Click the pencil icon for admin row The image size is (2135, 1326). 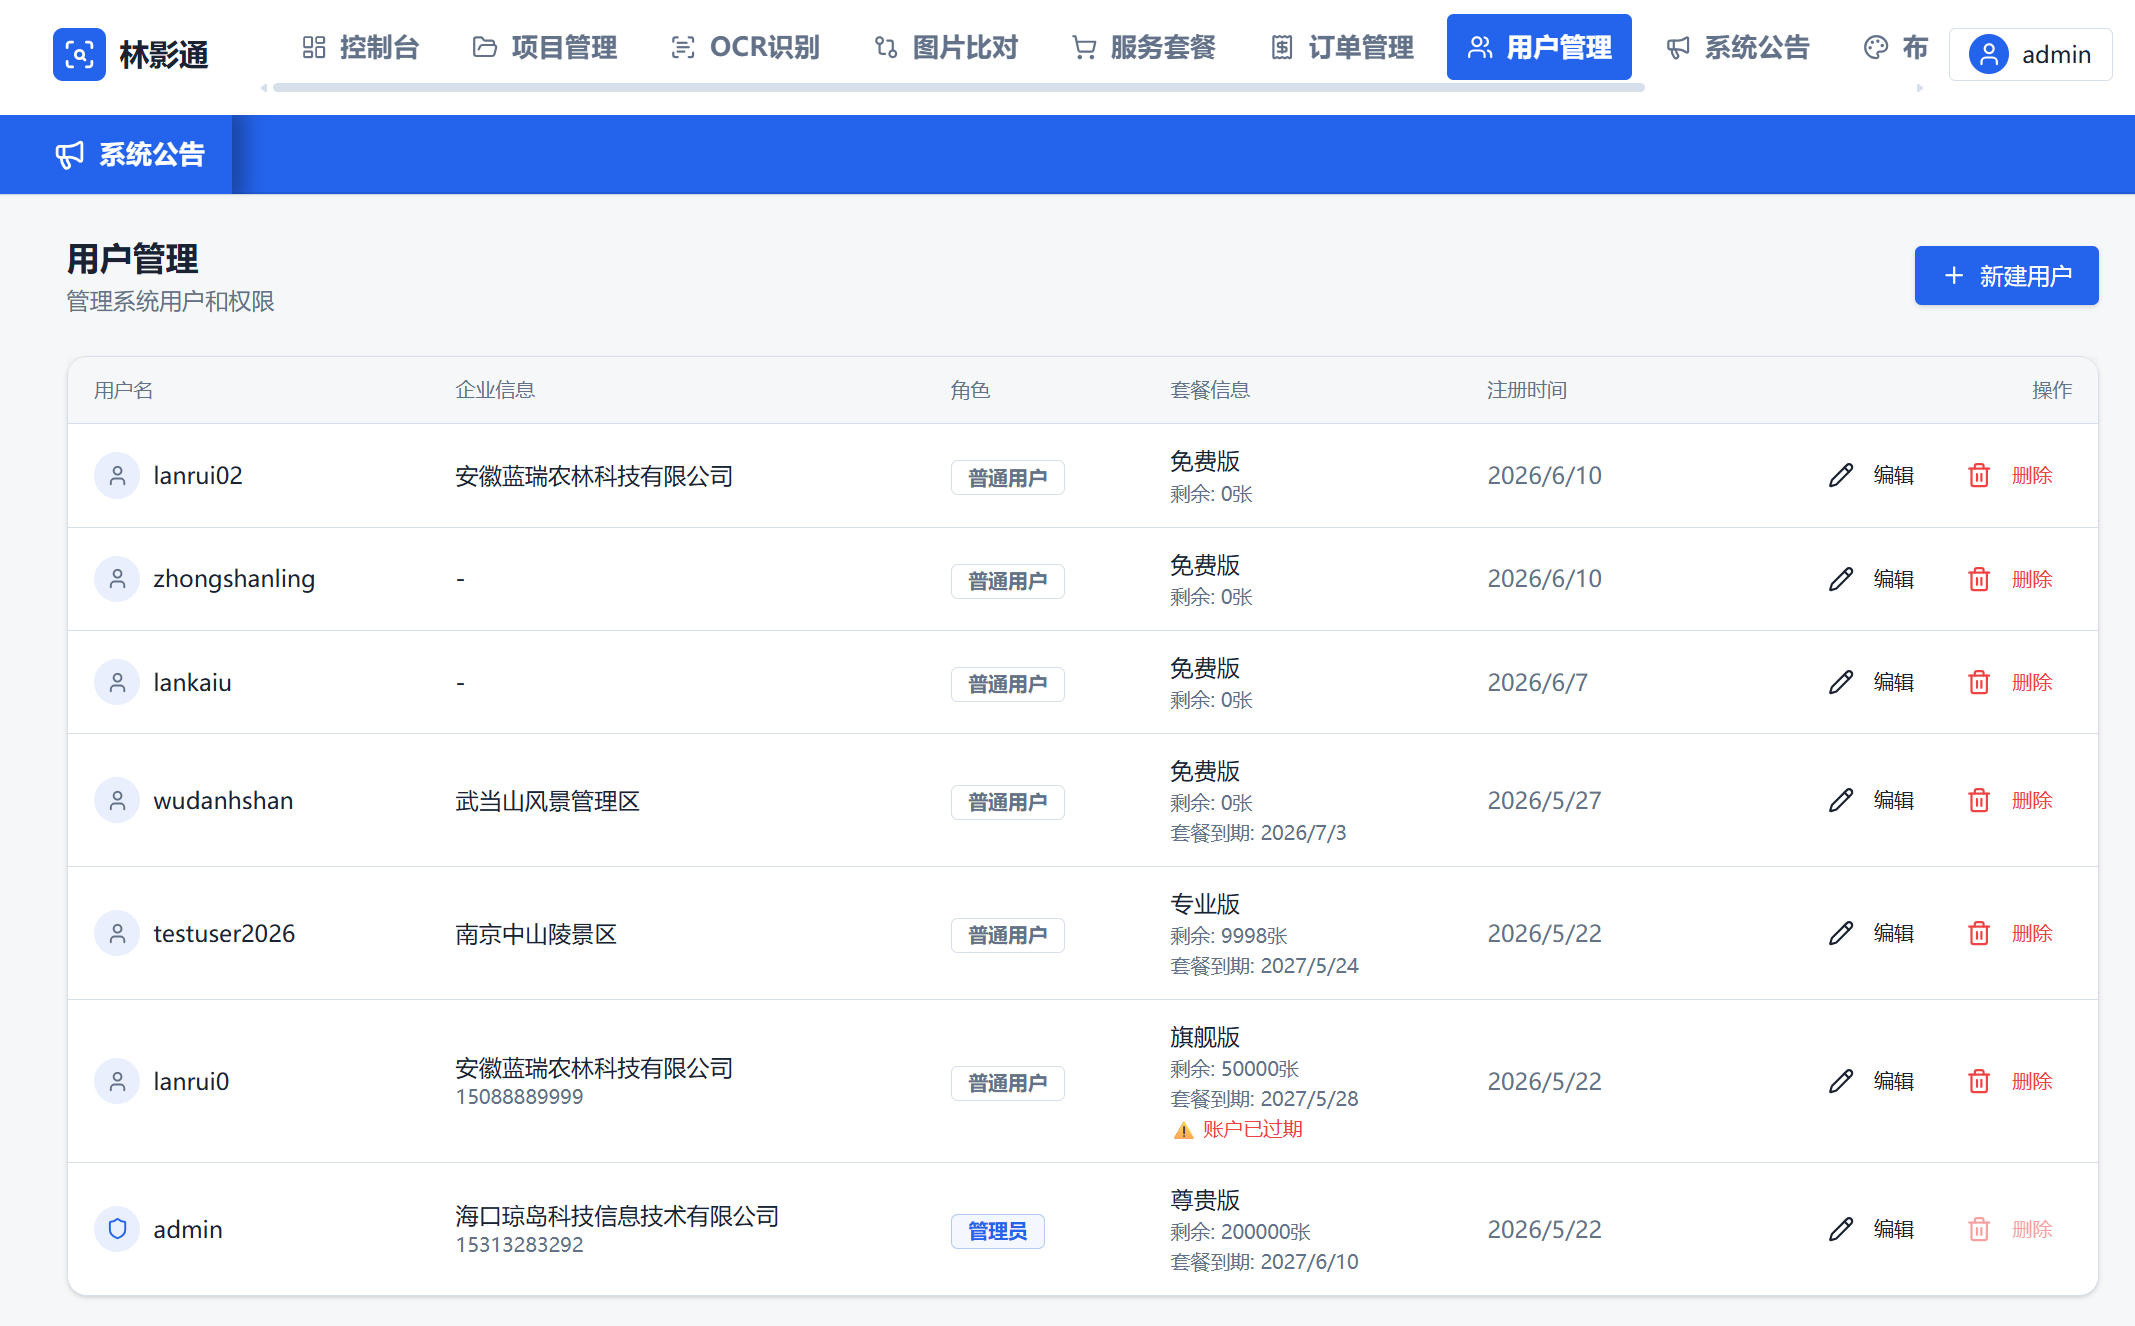[x=1841, y=1229]
